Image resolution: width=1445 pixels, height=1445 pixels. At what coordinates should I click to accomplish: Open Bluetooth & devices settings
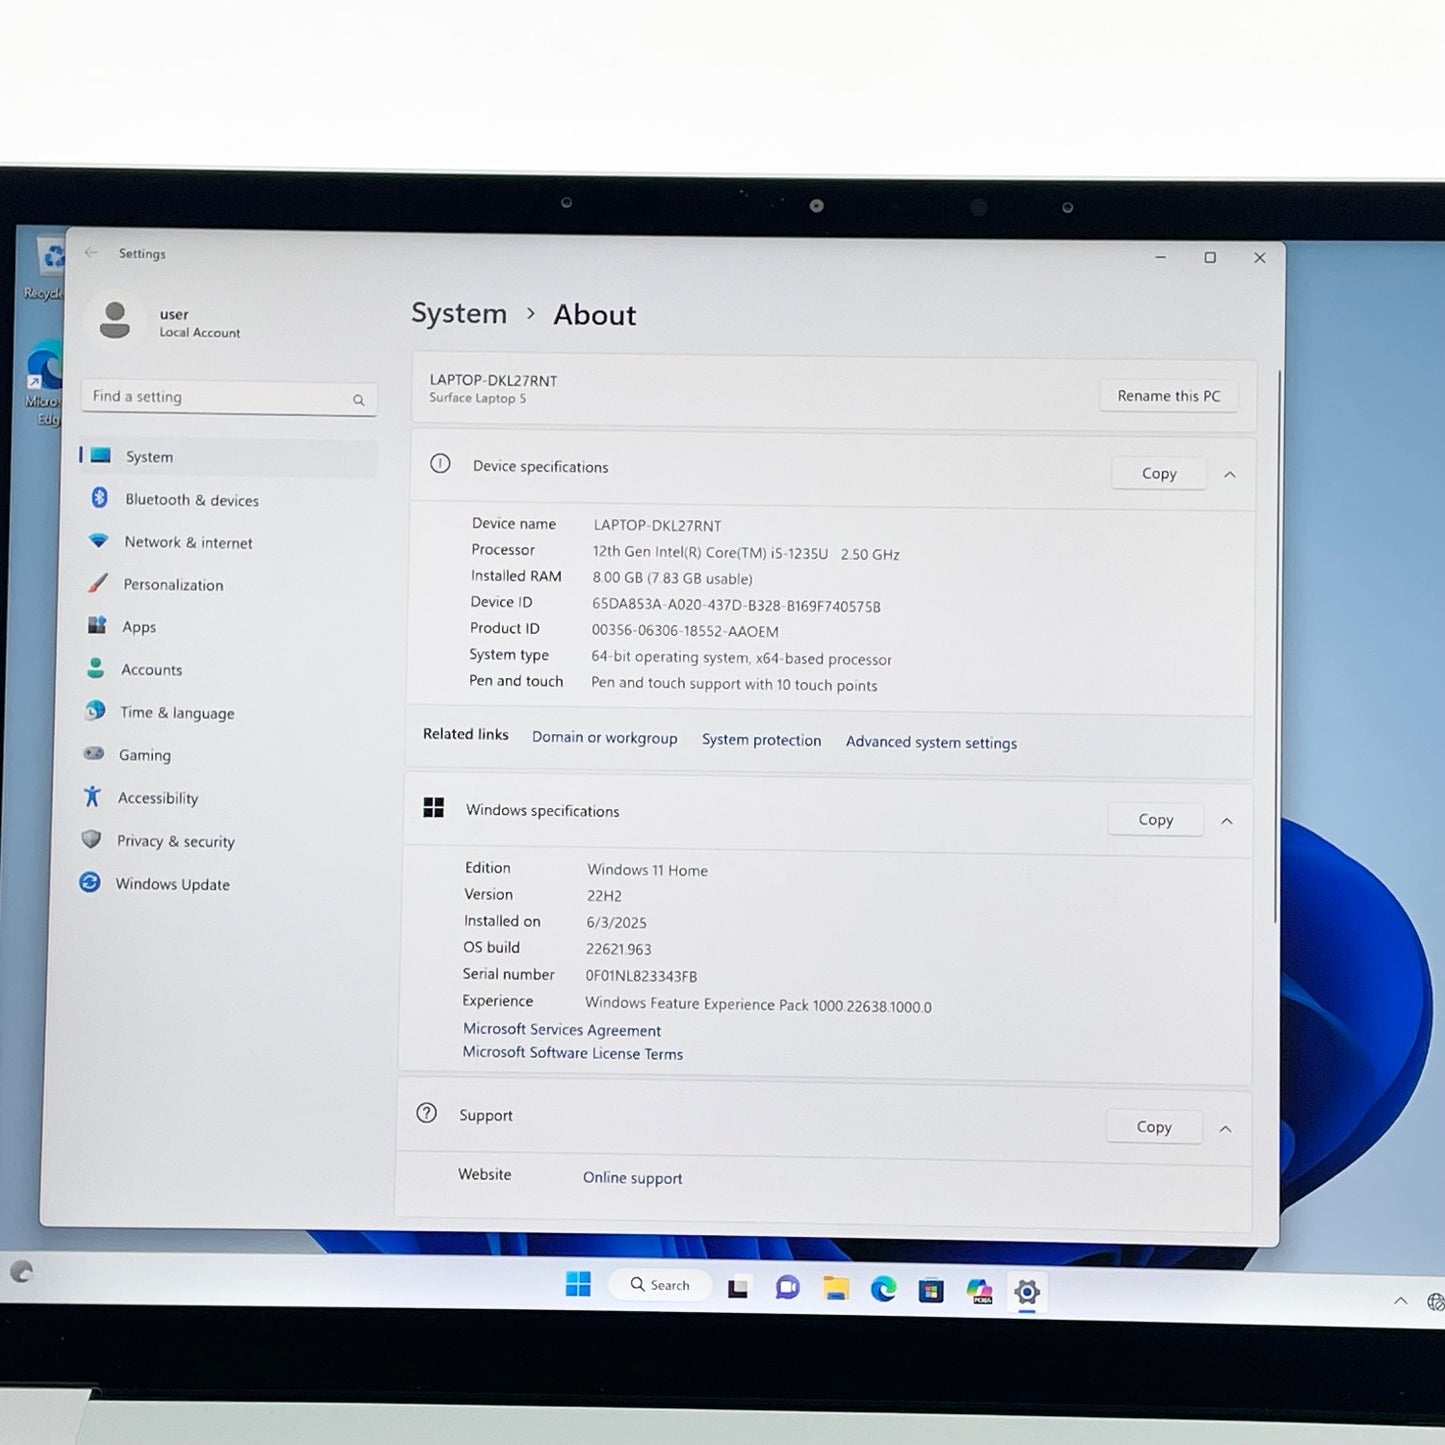191,500
